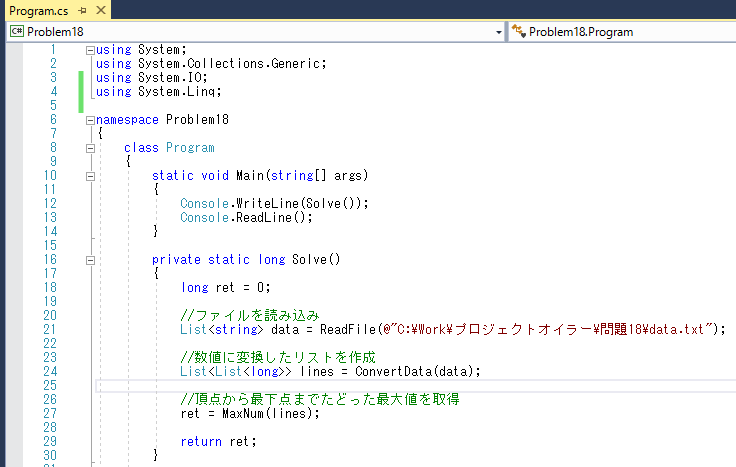
Task: Click 'System.IO' in the using line
Action: pyautogui.click(x=169, y=77)
